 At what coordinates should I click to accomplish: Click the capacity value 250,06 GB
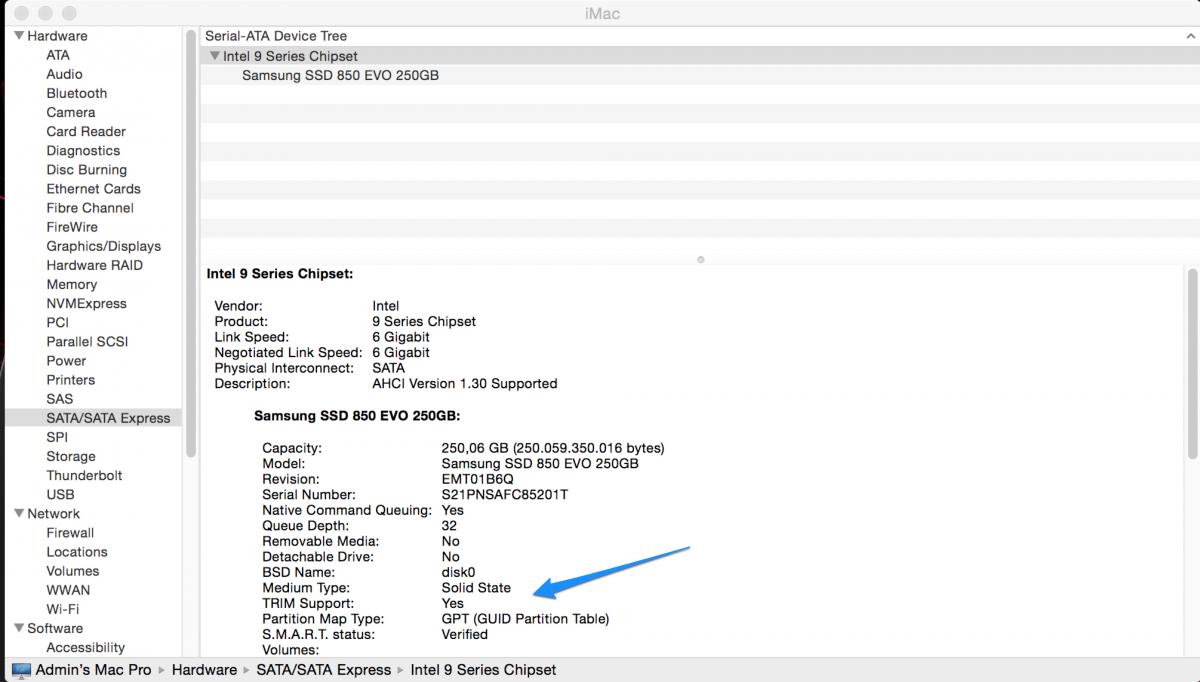tap(475, 448)
